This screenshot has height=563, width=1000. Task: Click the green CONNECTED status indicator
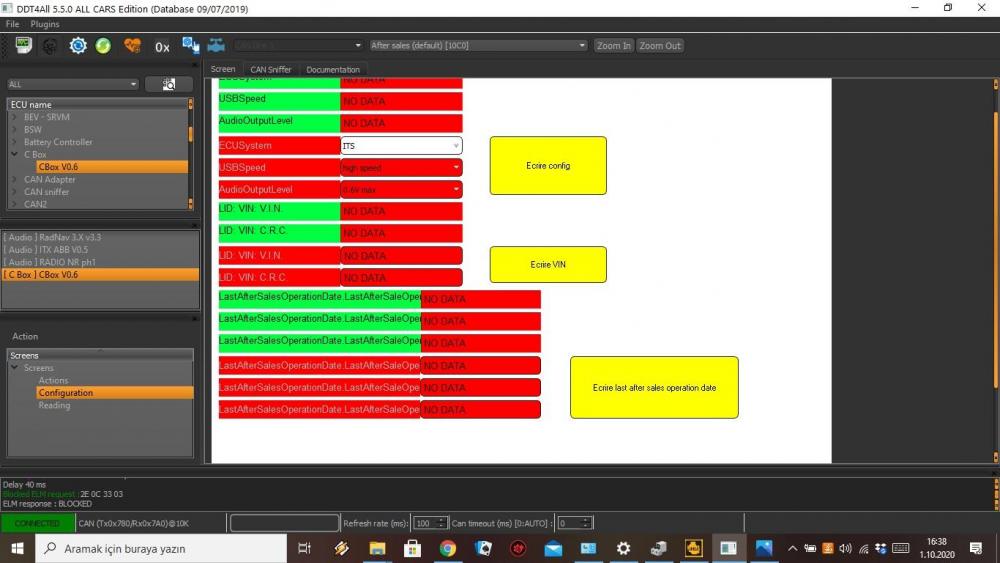(37, 523)
